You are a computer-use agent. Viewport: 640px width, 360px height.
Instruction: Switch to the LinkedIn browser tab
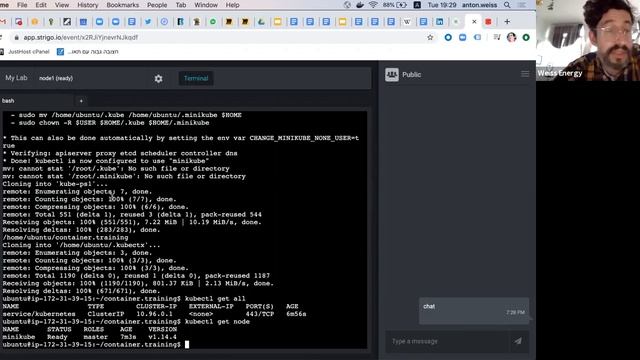point(439,22)
